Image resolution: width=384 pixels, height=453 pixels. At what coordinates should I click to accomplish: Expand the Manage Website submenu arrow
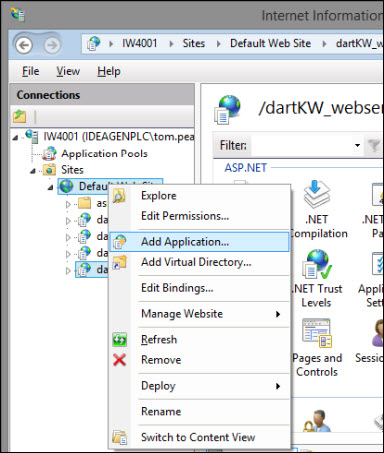pos(278,314)
